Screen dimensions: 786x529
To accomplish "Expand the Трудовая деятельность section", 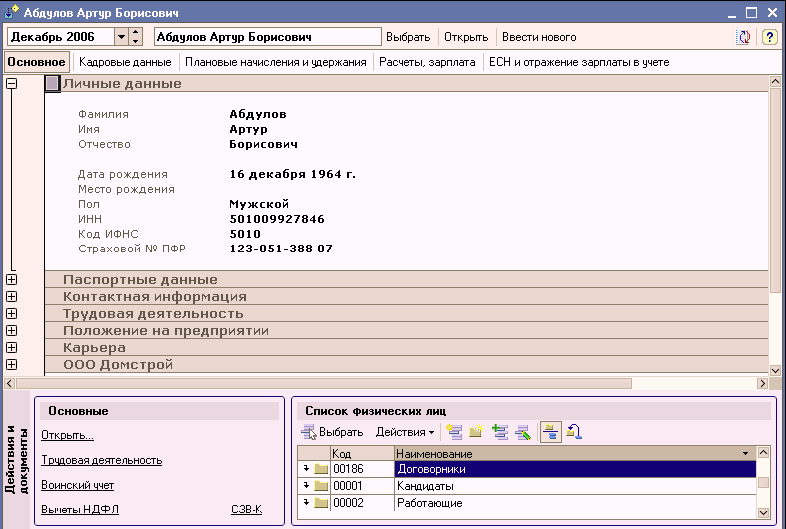I will pos(11,314).
